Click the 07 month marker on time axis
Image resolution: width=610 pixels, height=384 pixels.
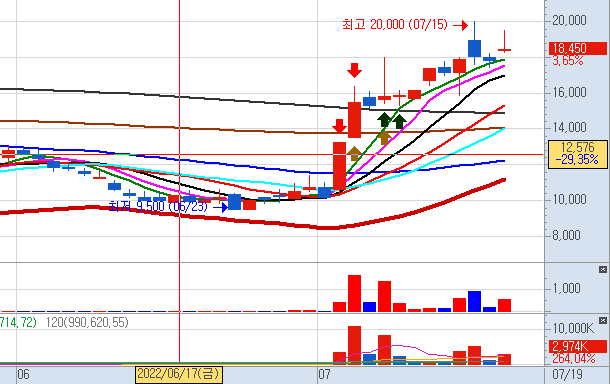tap(324, 375)
